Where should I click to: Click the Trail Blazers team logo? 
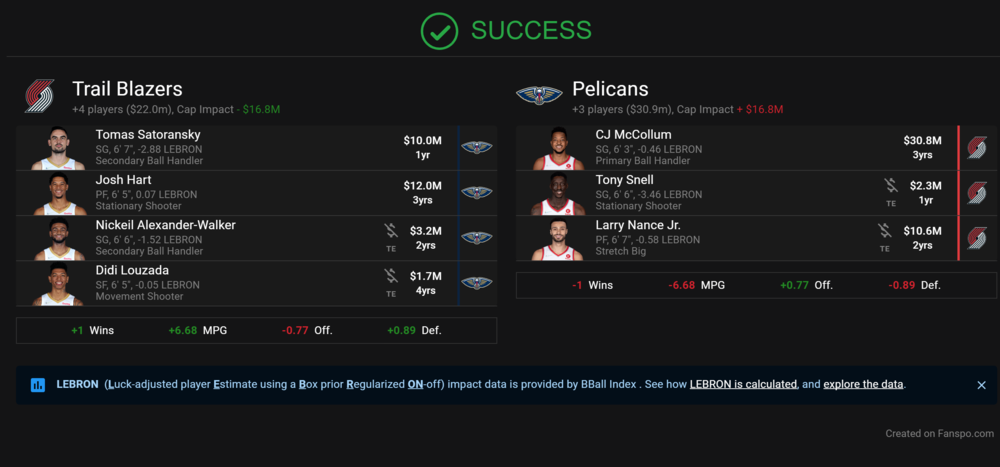pyautogui.click(x=39, y=96)
